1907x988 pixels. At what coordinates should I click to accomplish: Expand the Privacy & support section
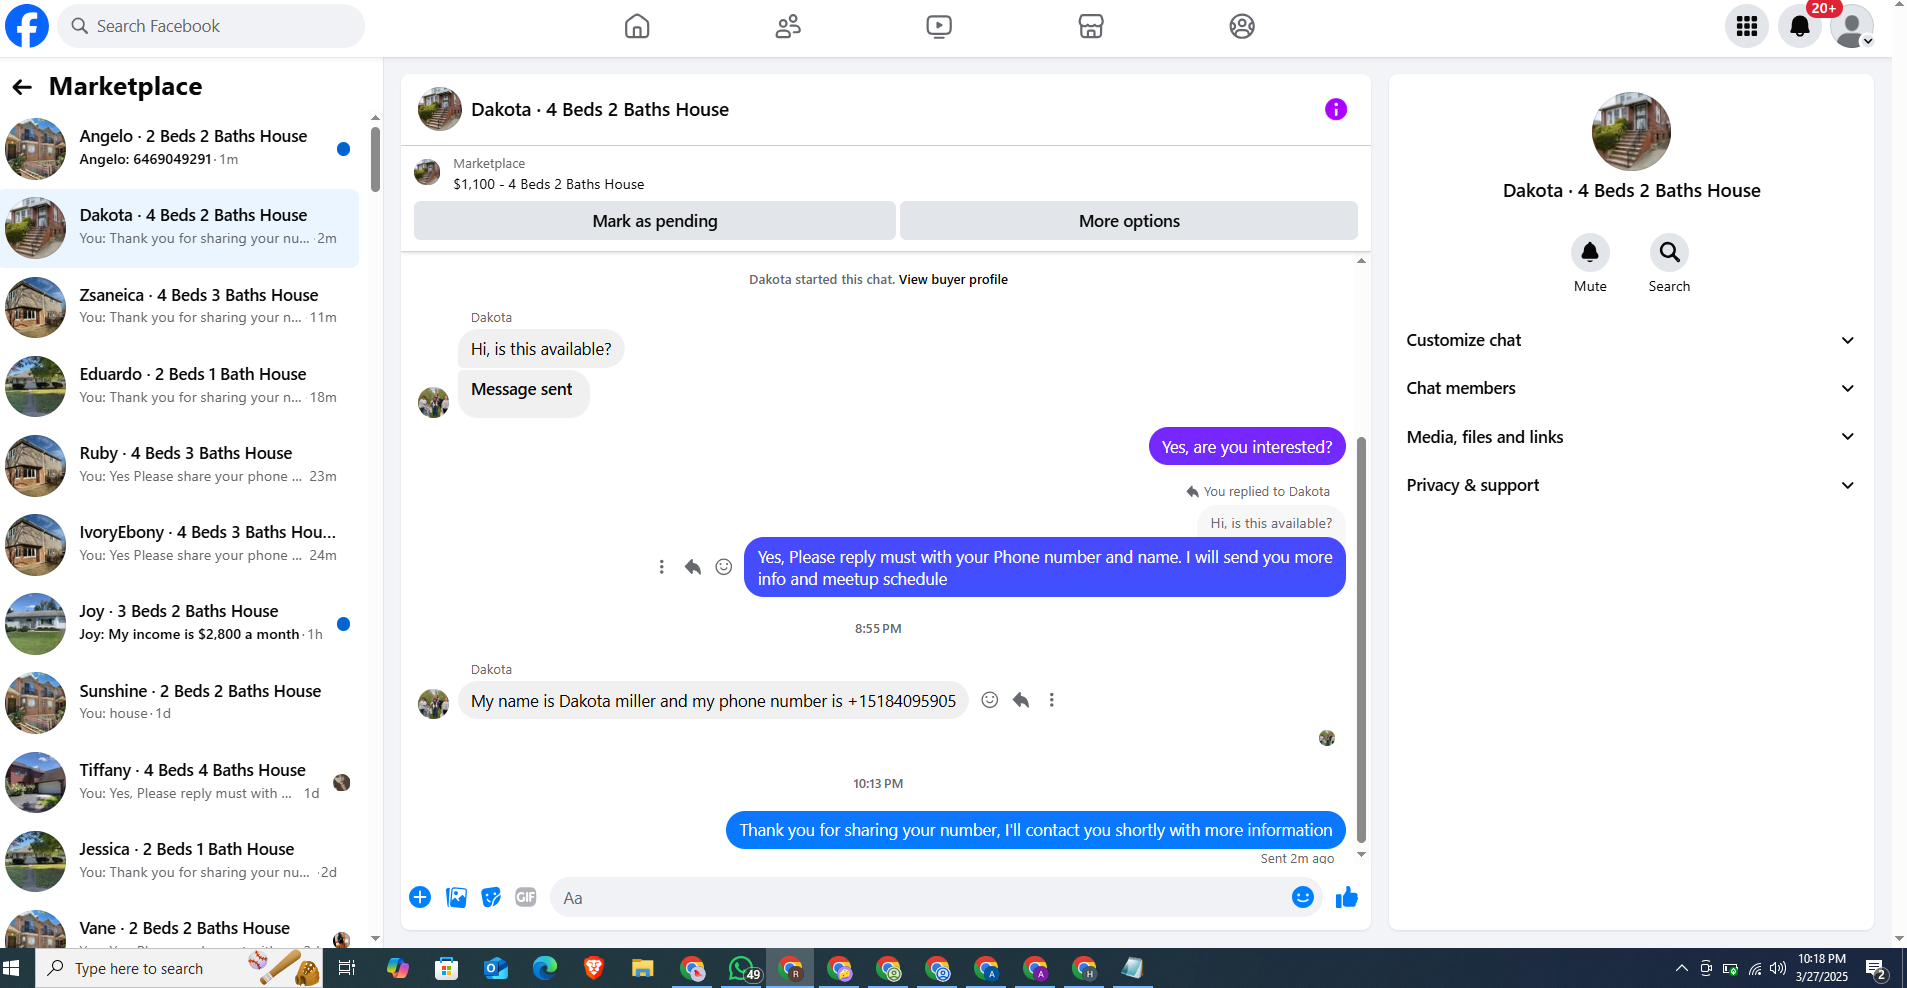(x=1630, y=485)
